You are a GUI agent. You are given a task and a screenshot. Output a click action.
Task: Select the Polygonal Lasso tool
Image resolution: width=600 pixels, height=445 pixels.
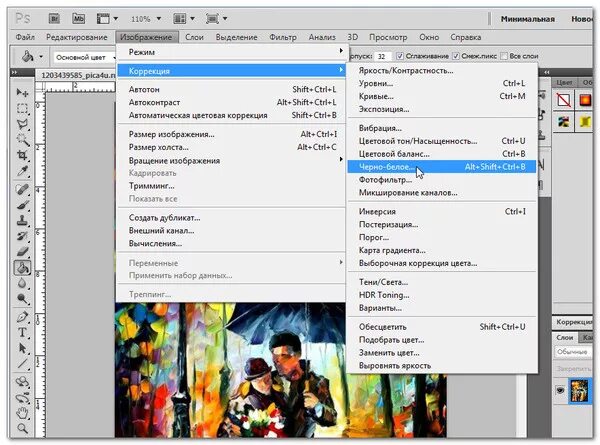click(x=22, y=124)
